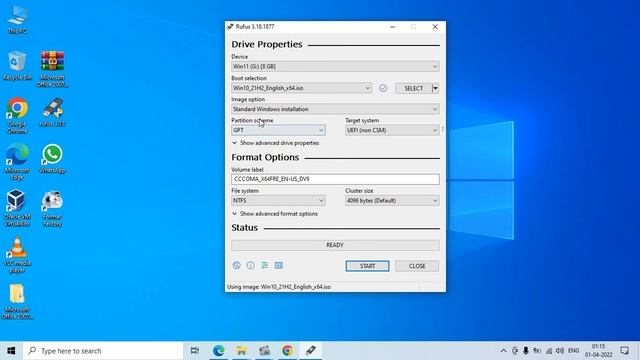Click the Format Factory taskbar icon
The height and width of the screenshot is (360, 640).
264,351
